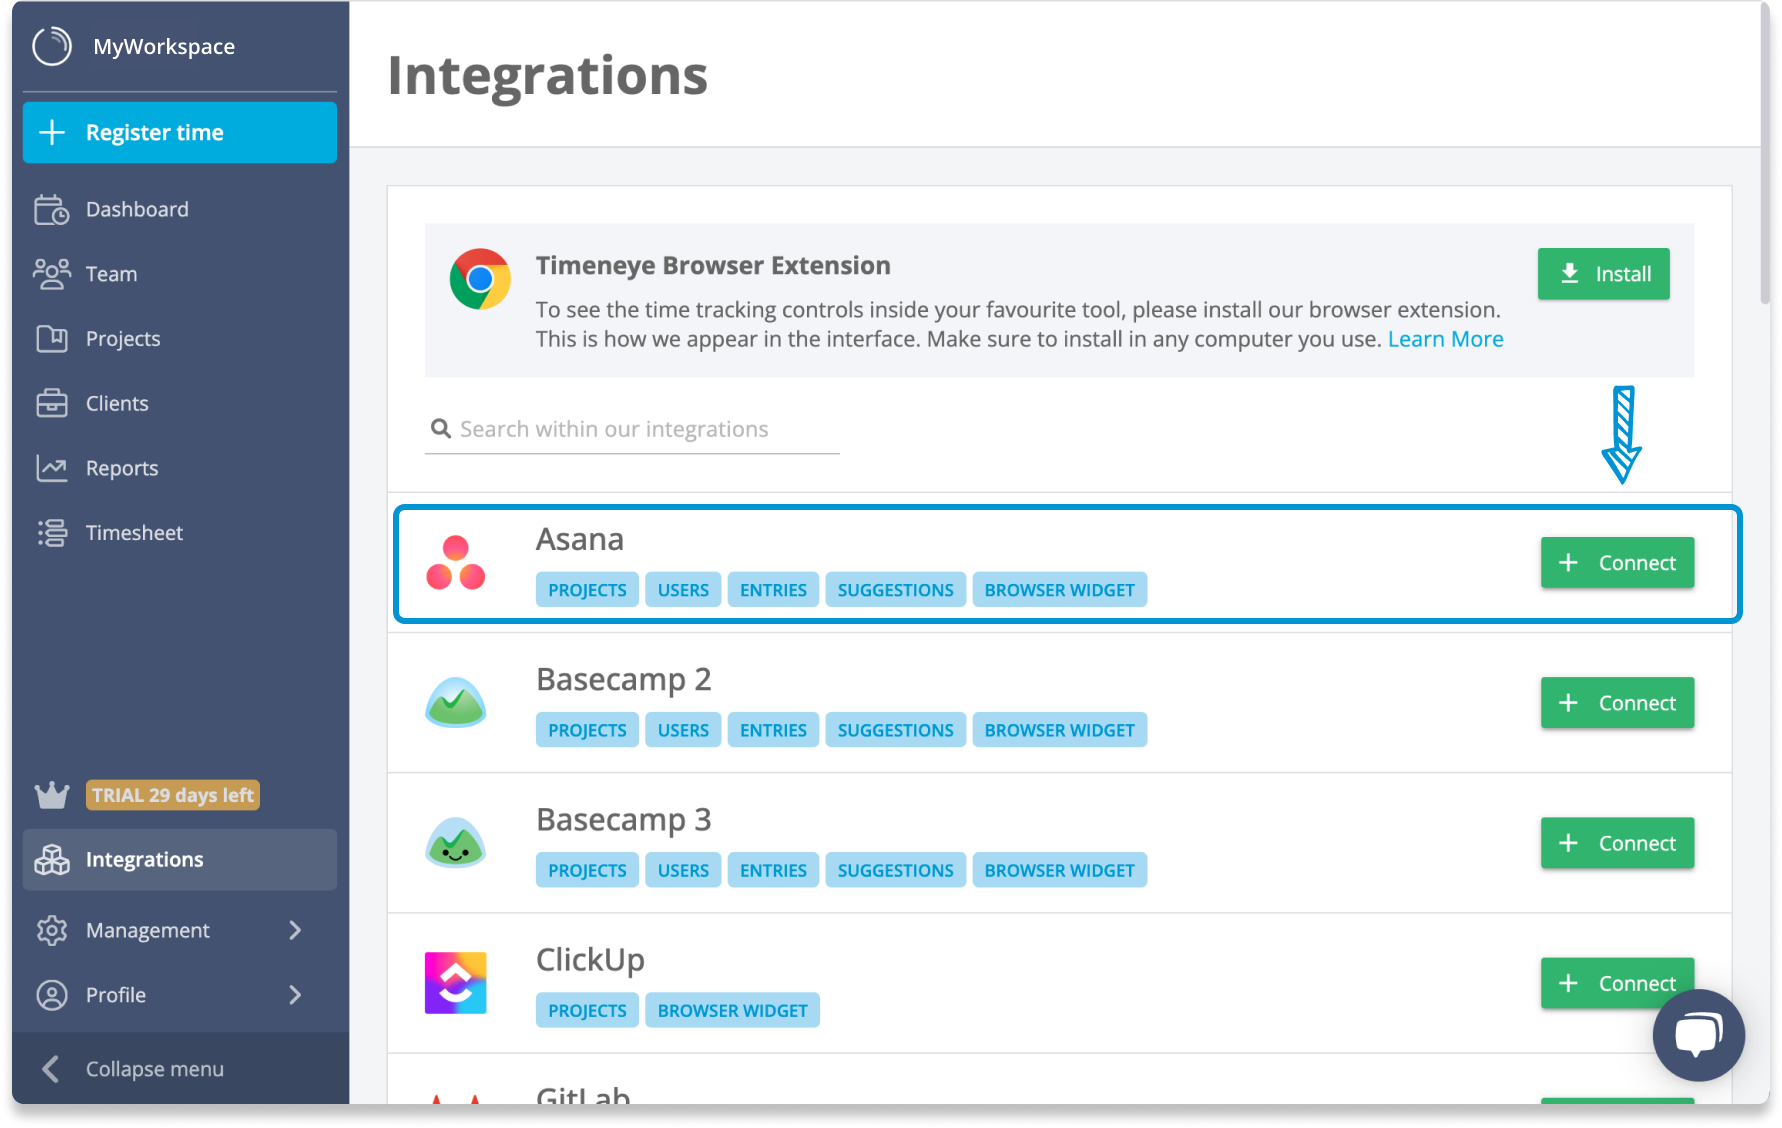The height and width of the screenshot is (1128, 1782).
Task: Click the ClickUp integration title
Action: (x=590, y=960)
